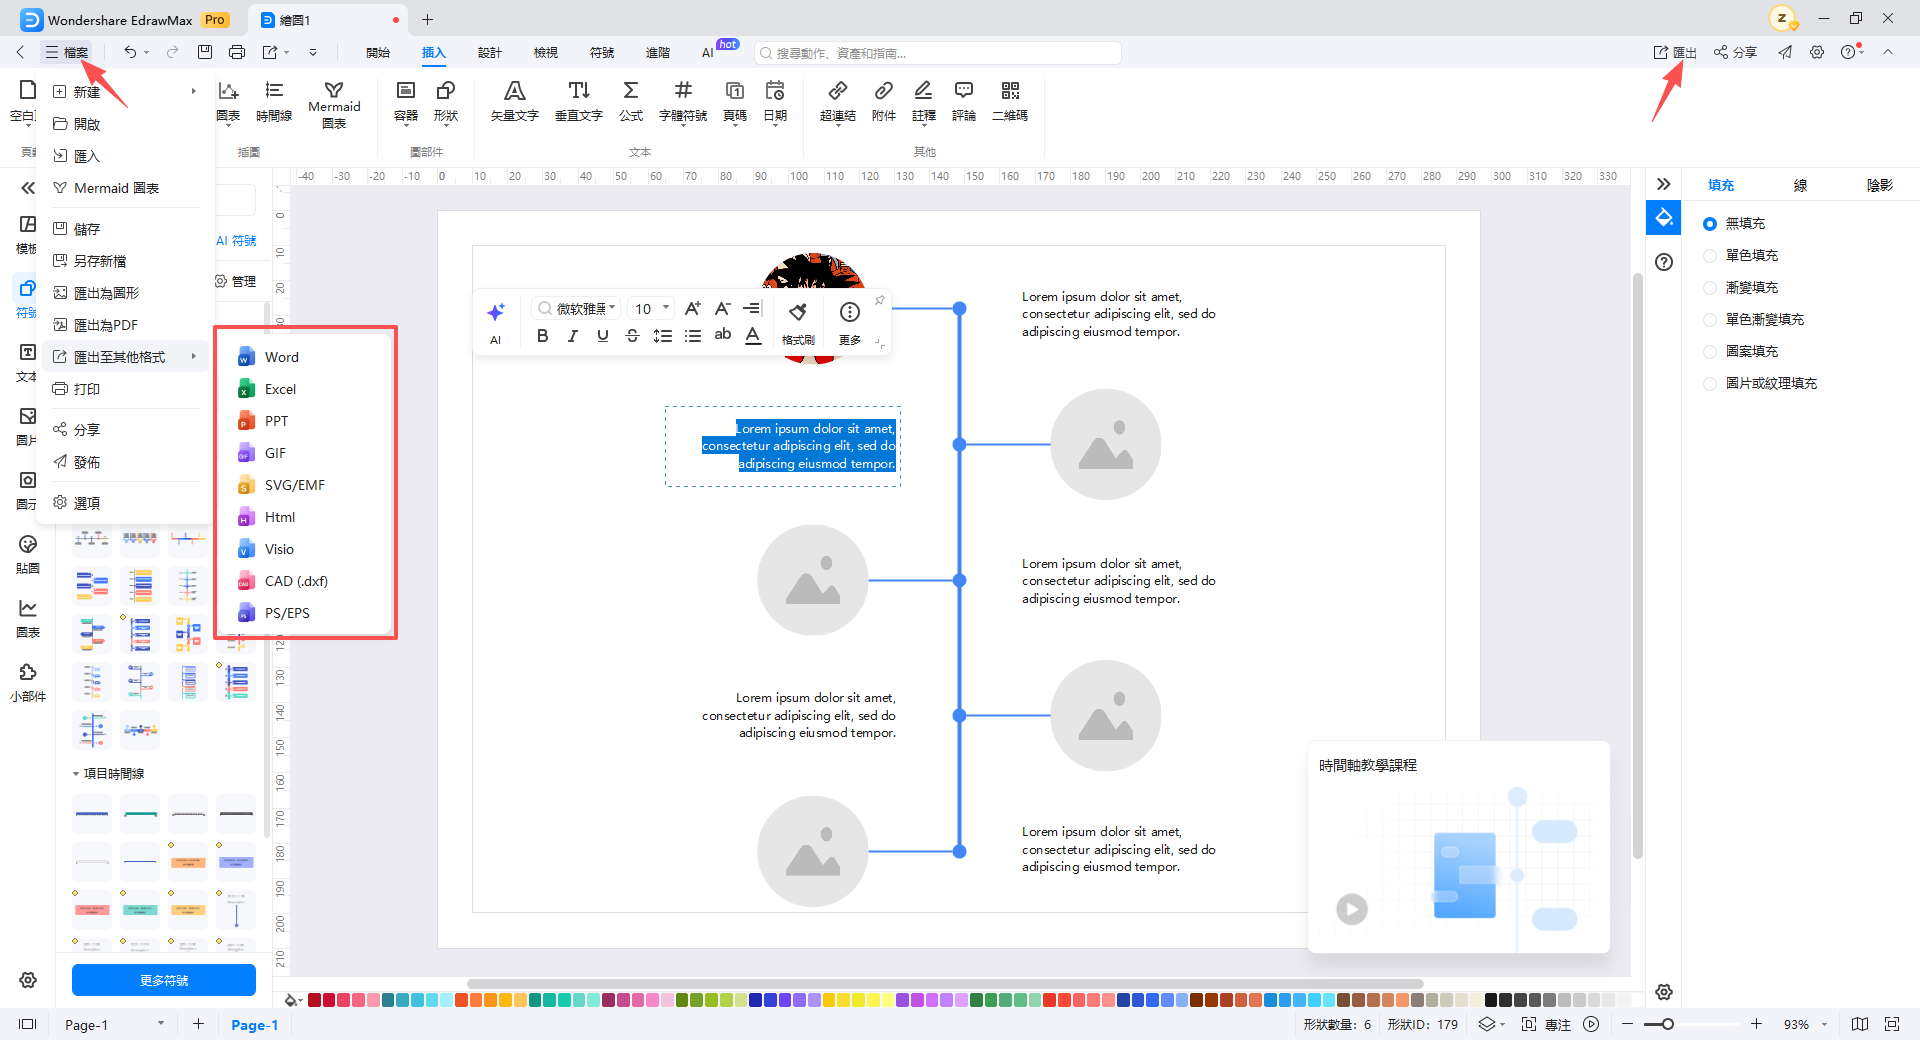
Task: Click the 更多符號 button
Action: coord(164,980)
